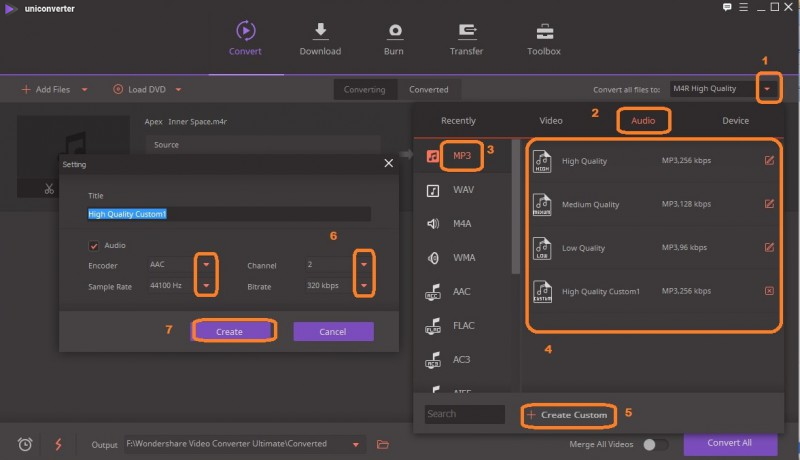Screen dimensions: 800x460
Task: Delete the High Quality Custom1 preset
Action: click(769, 291)
